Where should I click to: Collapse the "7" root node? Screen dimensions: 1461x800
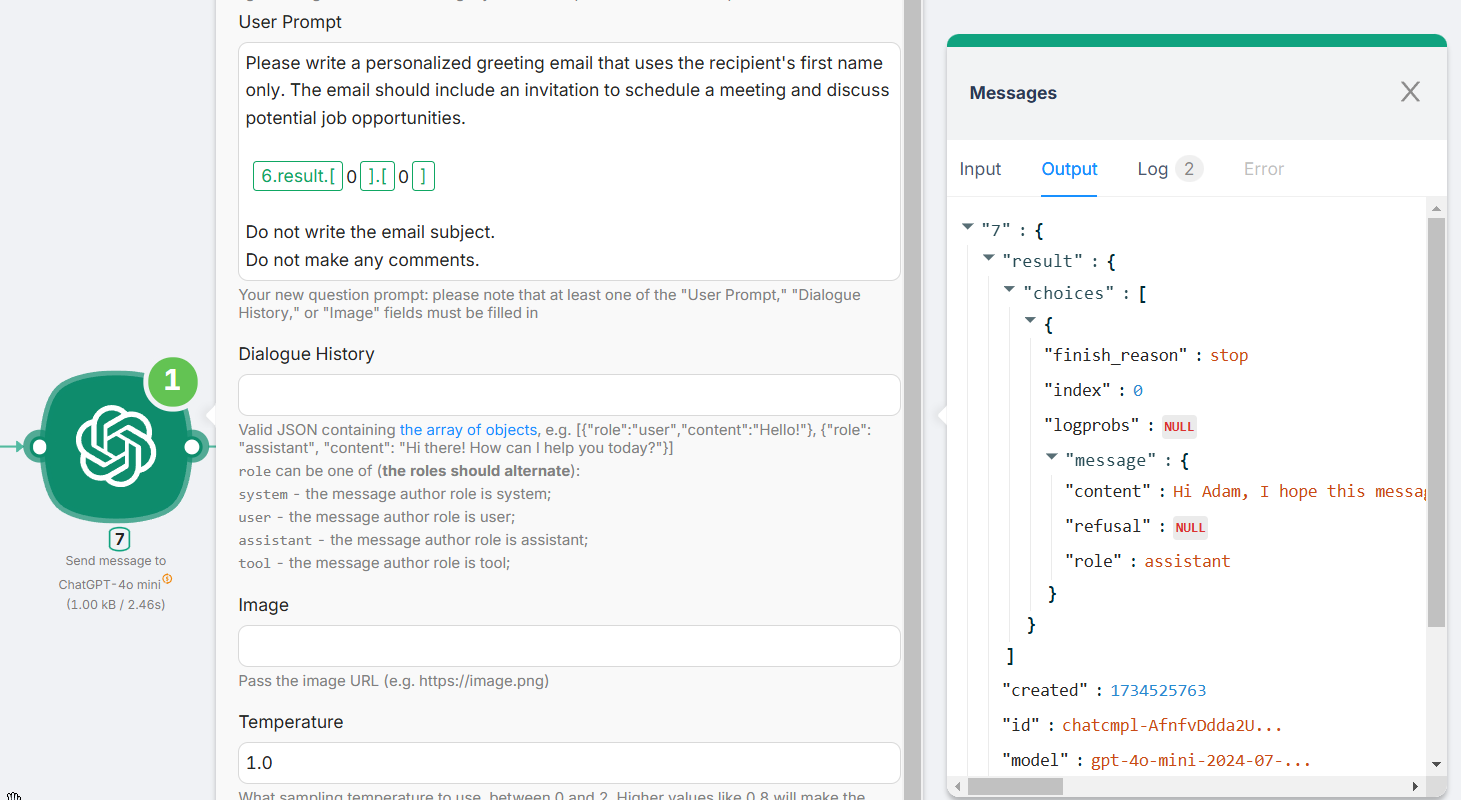(x=967, y=228)
